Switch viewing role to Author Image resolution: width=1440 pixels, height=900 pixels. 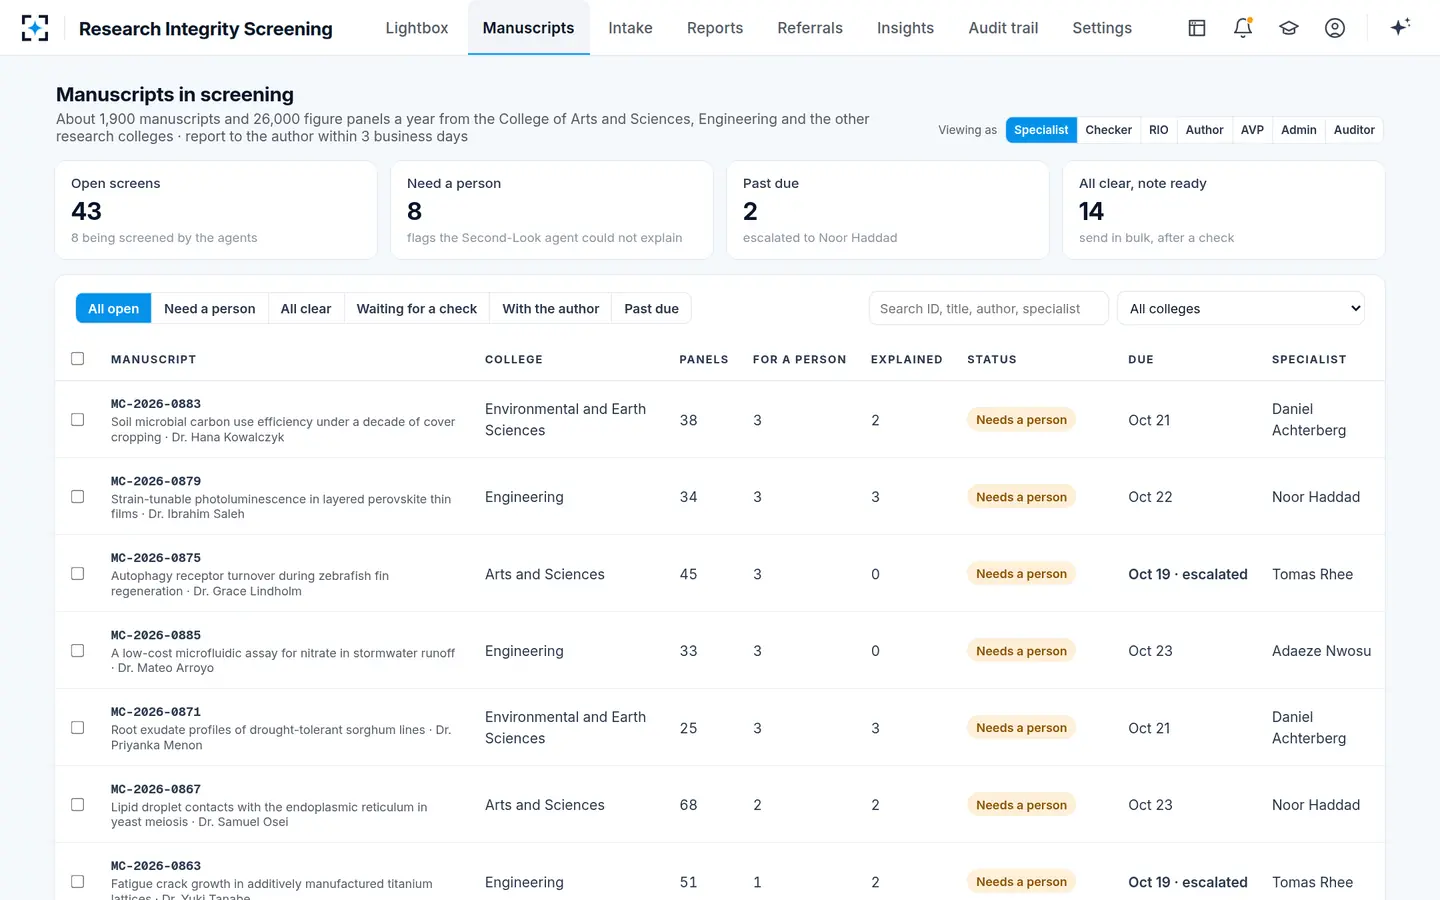click(x=1205, y=130)
